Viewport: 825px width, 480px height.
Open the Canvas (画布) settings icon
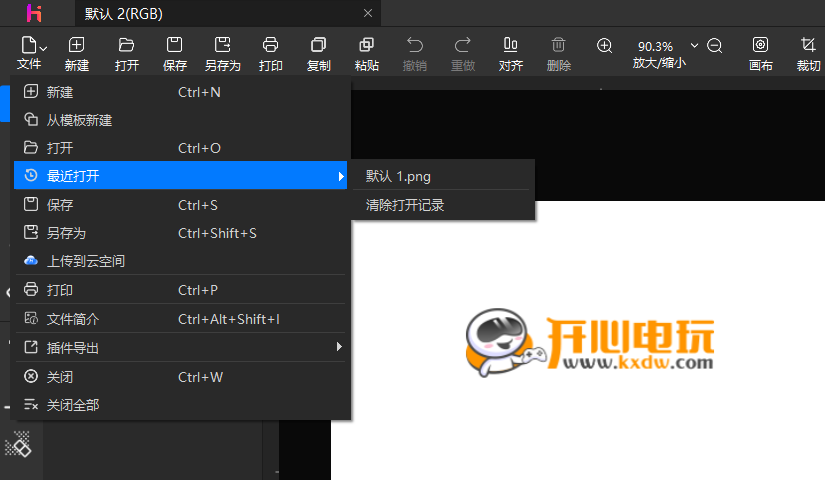760,45
